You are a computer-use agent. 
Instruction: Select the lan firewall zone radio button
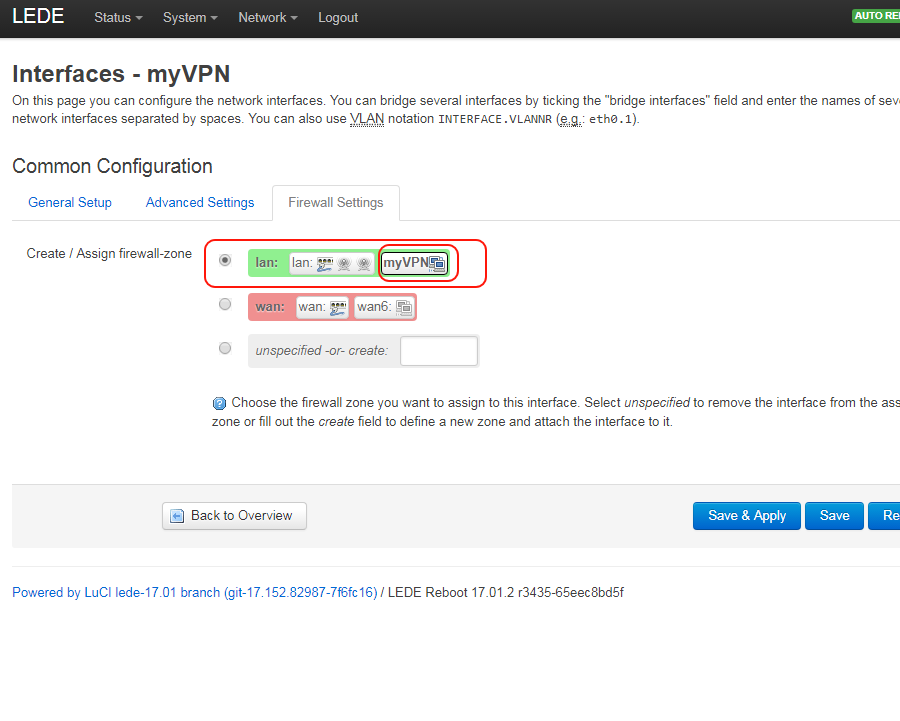point(225,260)
